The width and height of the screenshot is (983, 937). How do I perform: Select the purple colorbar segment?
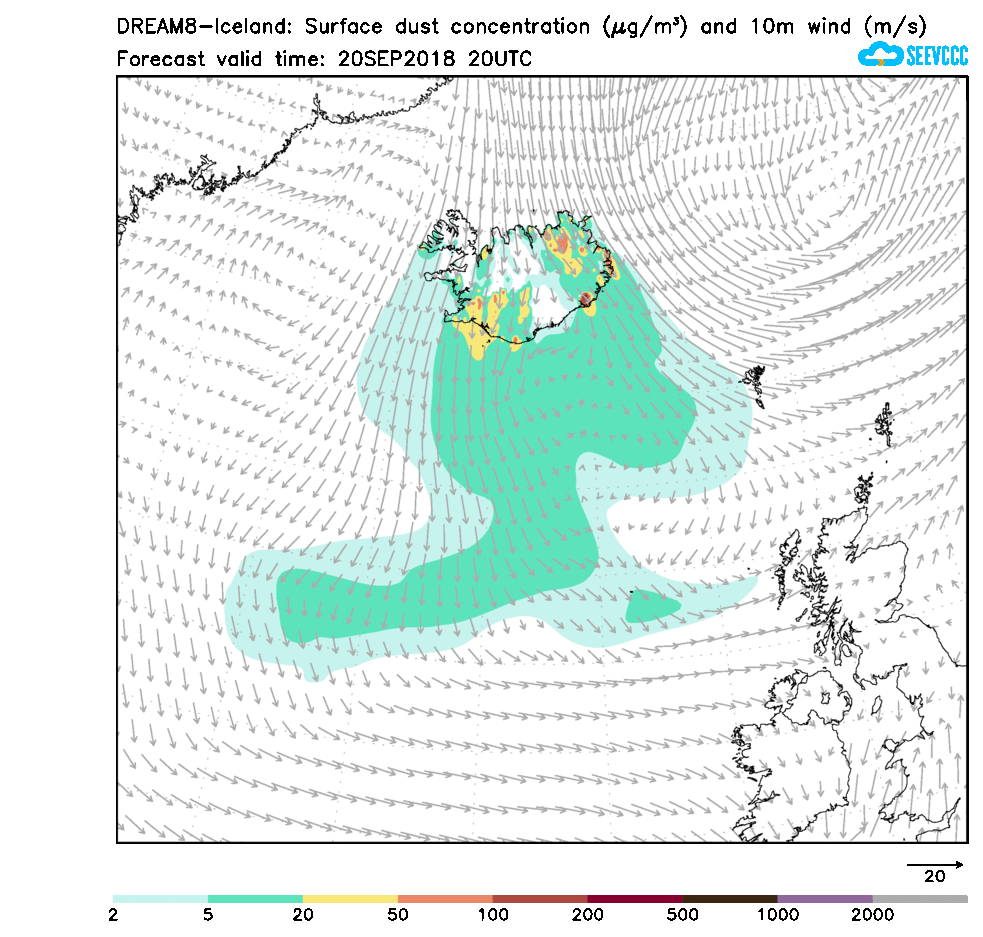pos(825,899)
